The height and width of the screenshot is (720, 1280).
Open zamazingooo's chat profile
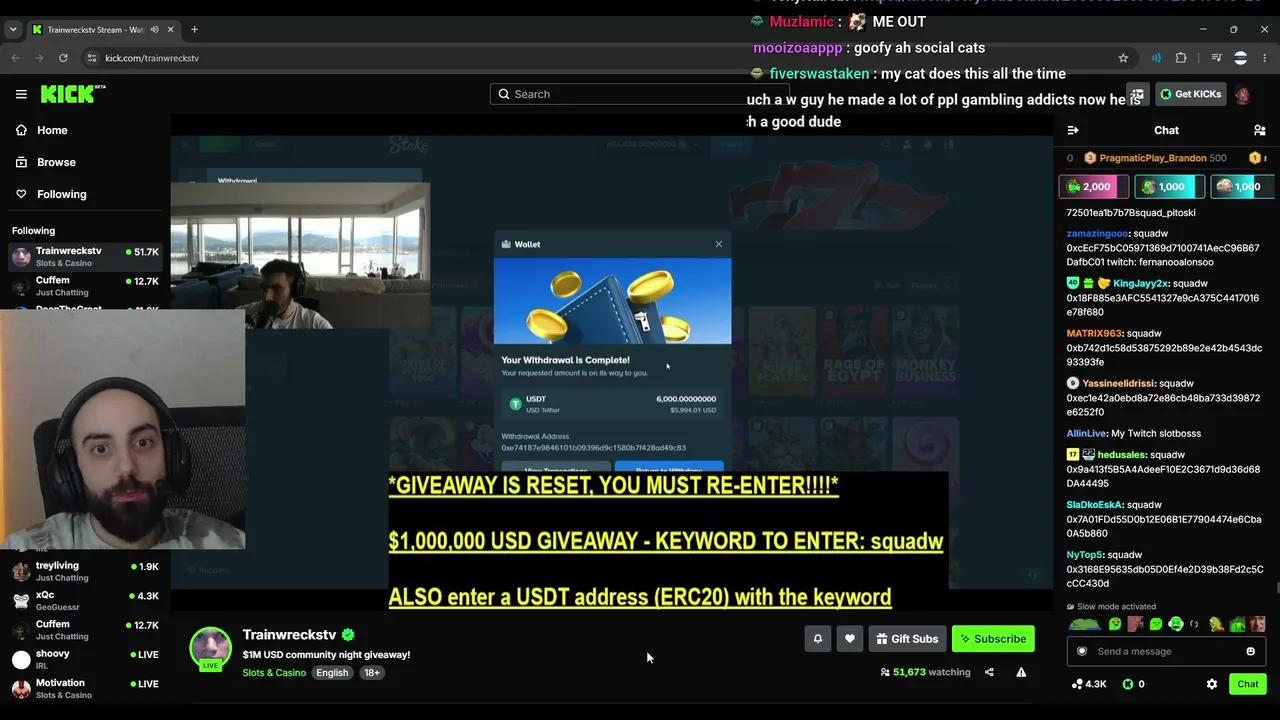pos(1097,233)
